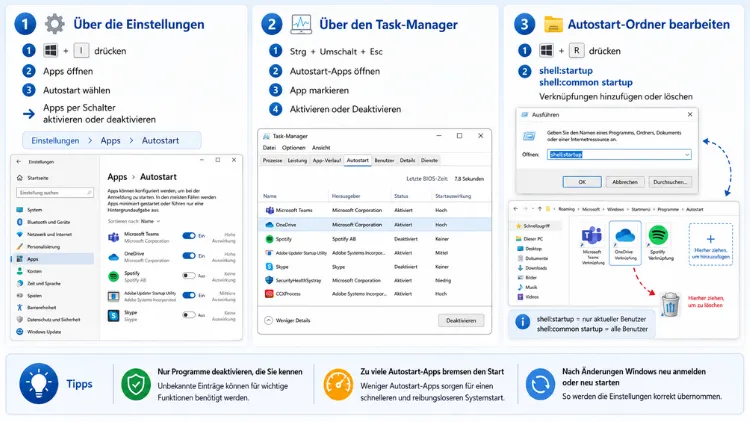Open Personalisierung in settings sidebar
Image resolution: width=750 pixels, height=422 pixels.
38,247
